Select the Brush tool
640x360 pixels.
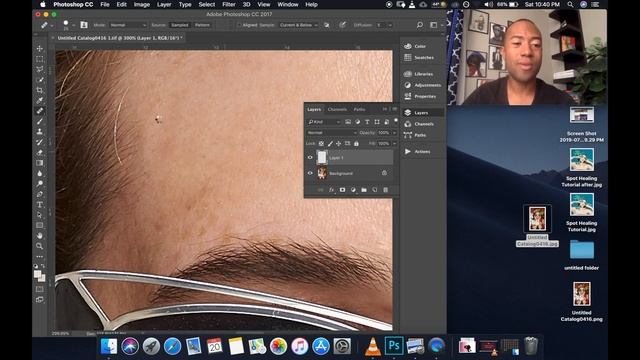coord(40,121)
